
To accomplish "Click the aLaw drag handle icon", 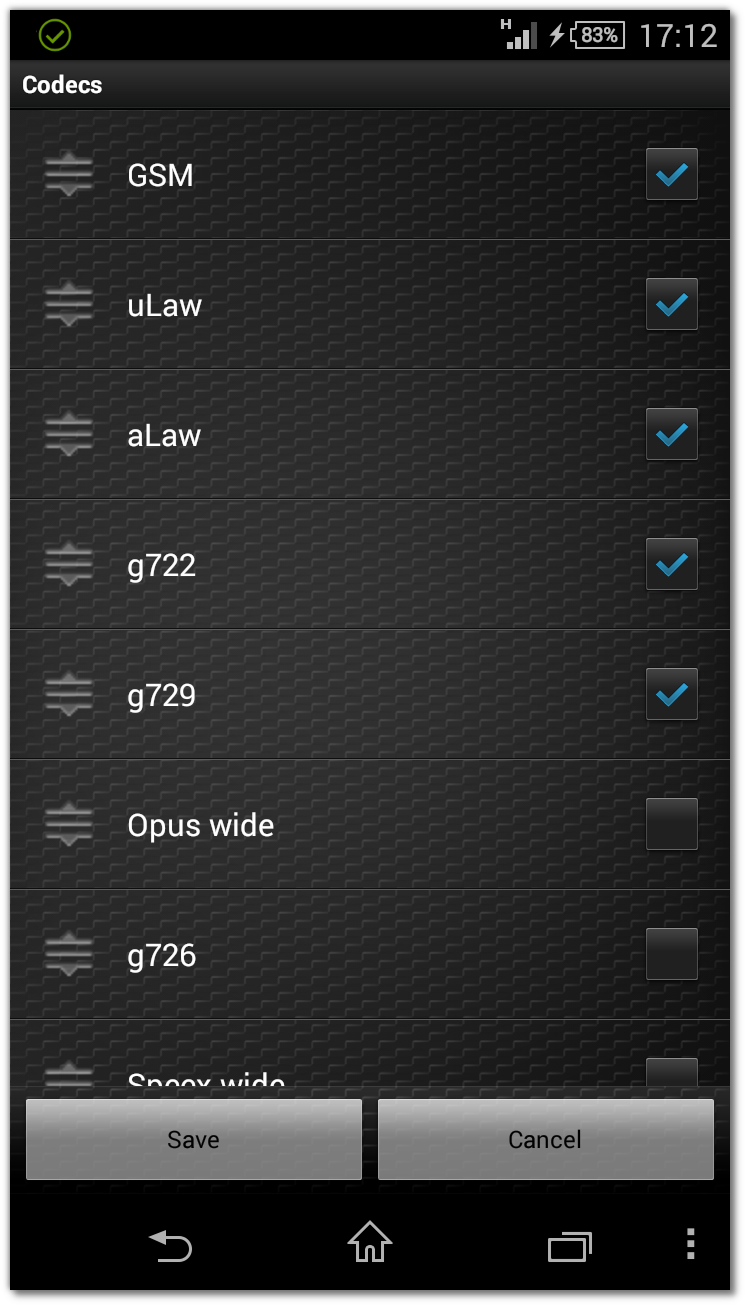I will (69, 435).
